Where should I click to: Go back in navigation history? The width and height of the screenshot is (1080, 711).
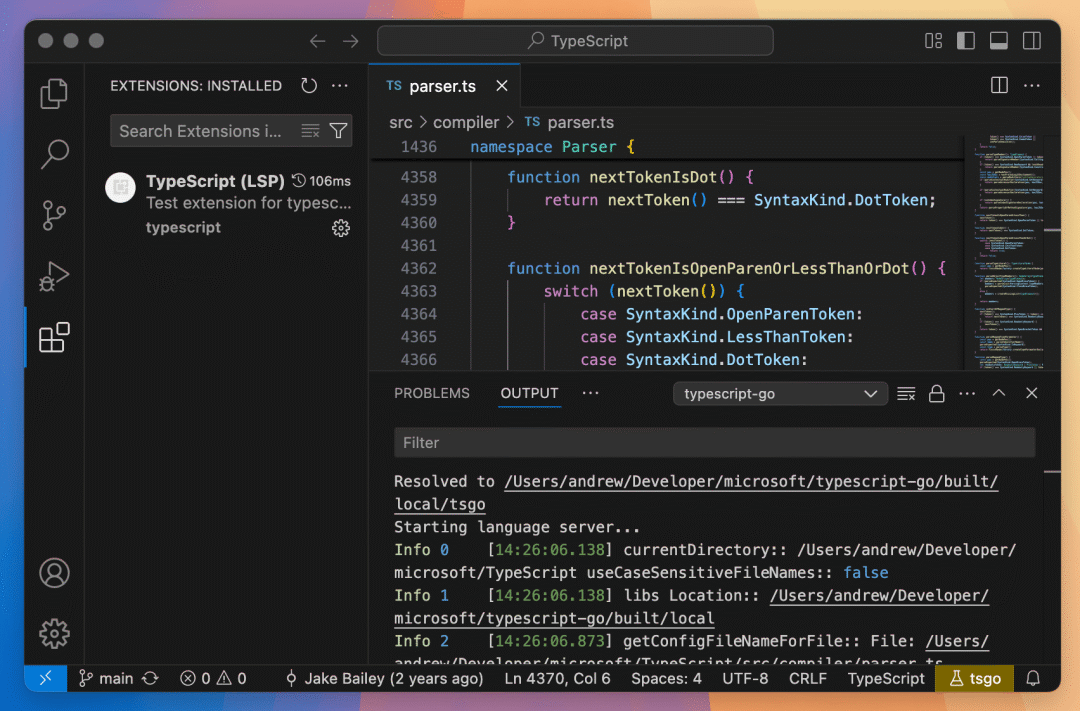tap(317, 41)
